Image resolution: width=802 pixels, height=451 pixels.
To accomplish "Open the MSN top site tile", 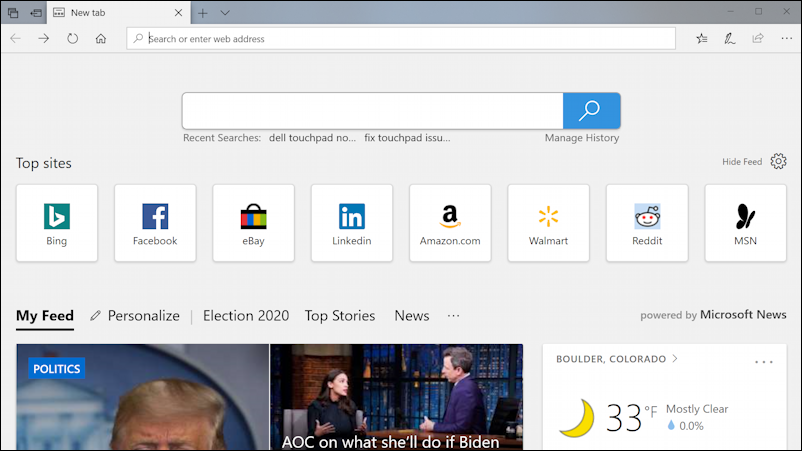I will (x=746, y=223).
